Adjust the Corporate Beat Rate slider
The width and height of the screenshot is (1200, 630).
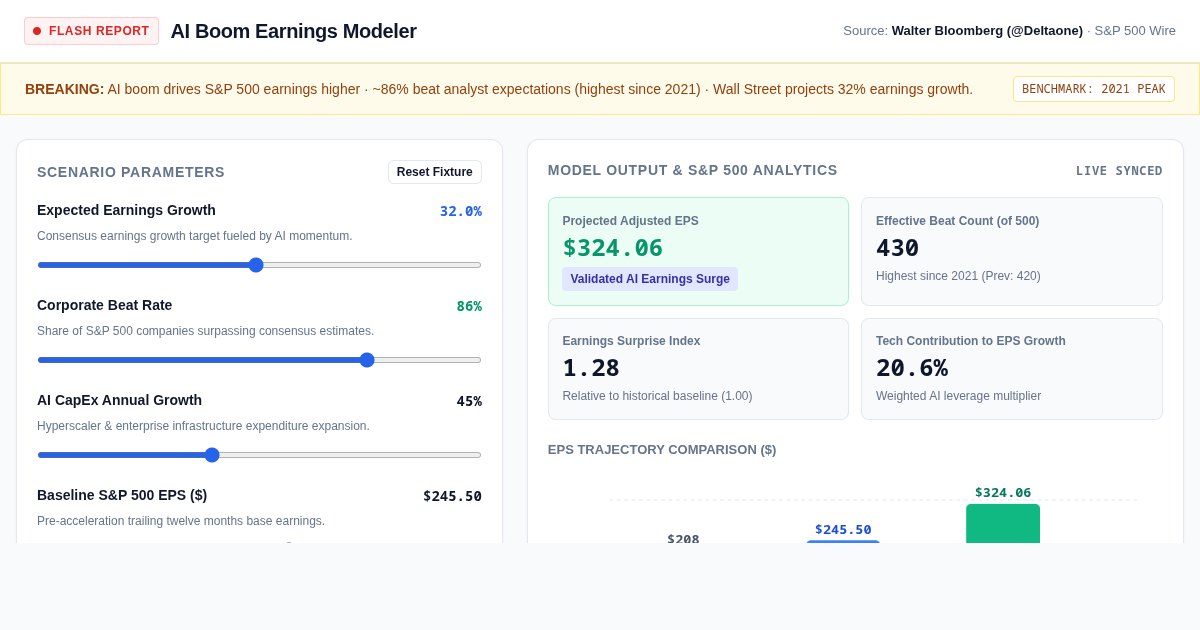coord(259,360)
